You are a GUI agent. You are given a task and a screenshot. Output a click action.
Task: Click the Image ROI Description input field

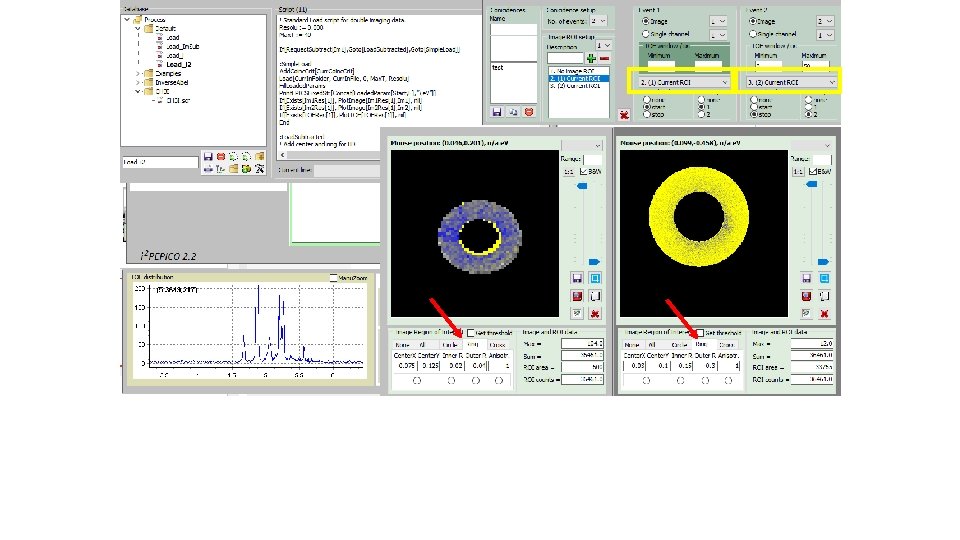[565, 59]
